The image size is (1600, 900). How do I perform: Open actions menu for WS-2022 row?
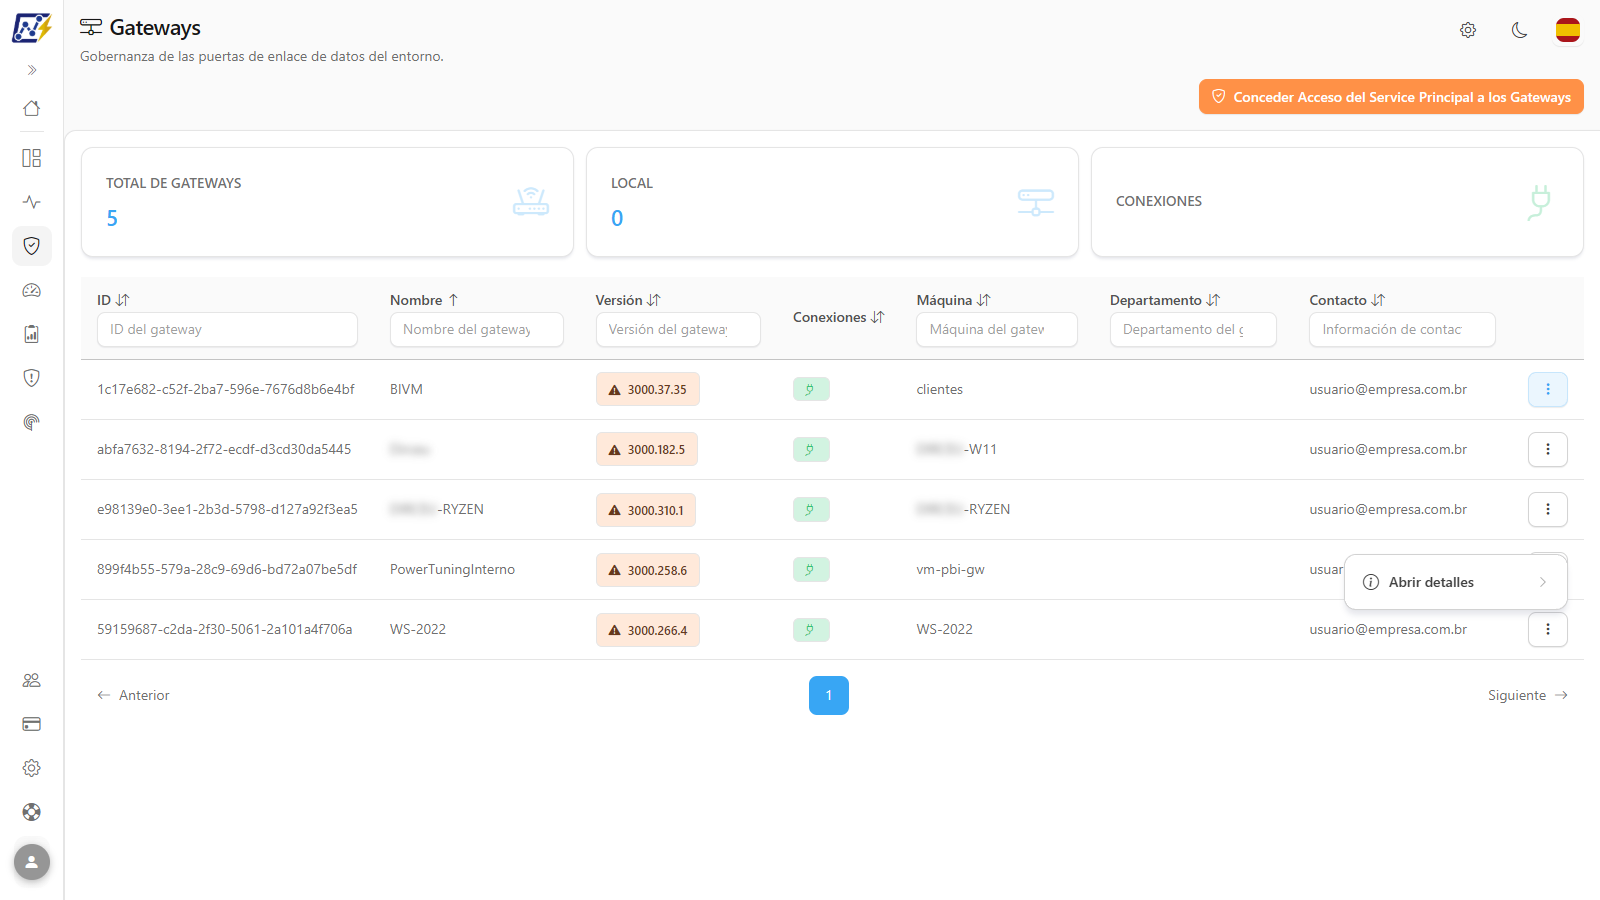click(1548, 630)
